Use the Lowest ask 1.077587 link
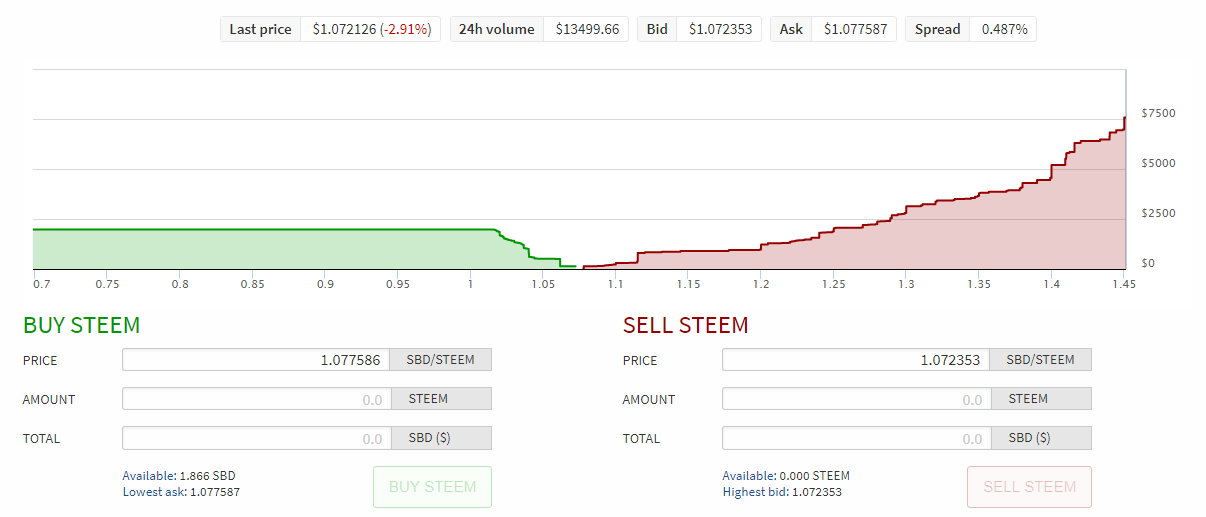The height and width of the screenshot is (517, 1206). pyautogui.click(x=181, y=492)
